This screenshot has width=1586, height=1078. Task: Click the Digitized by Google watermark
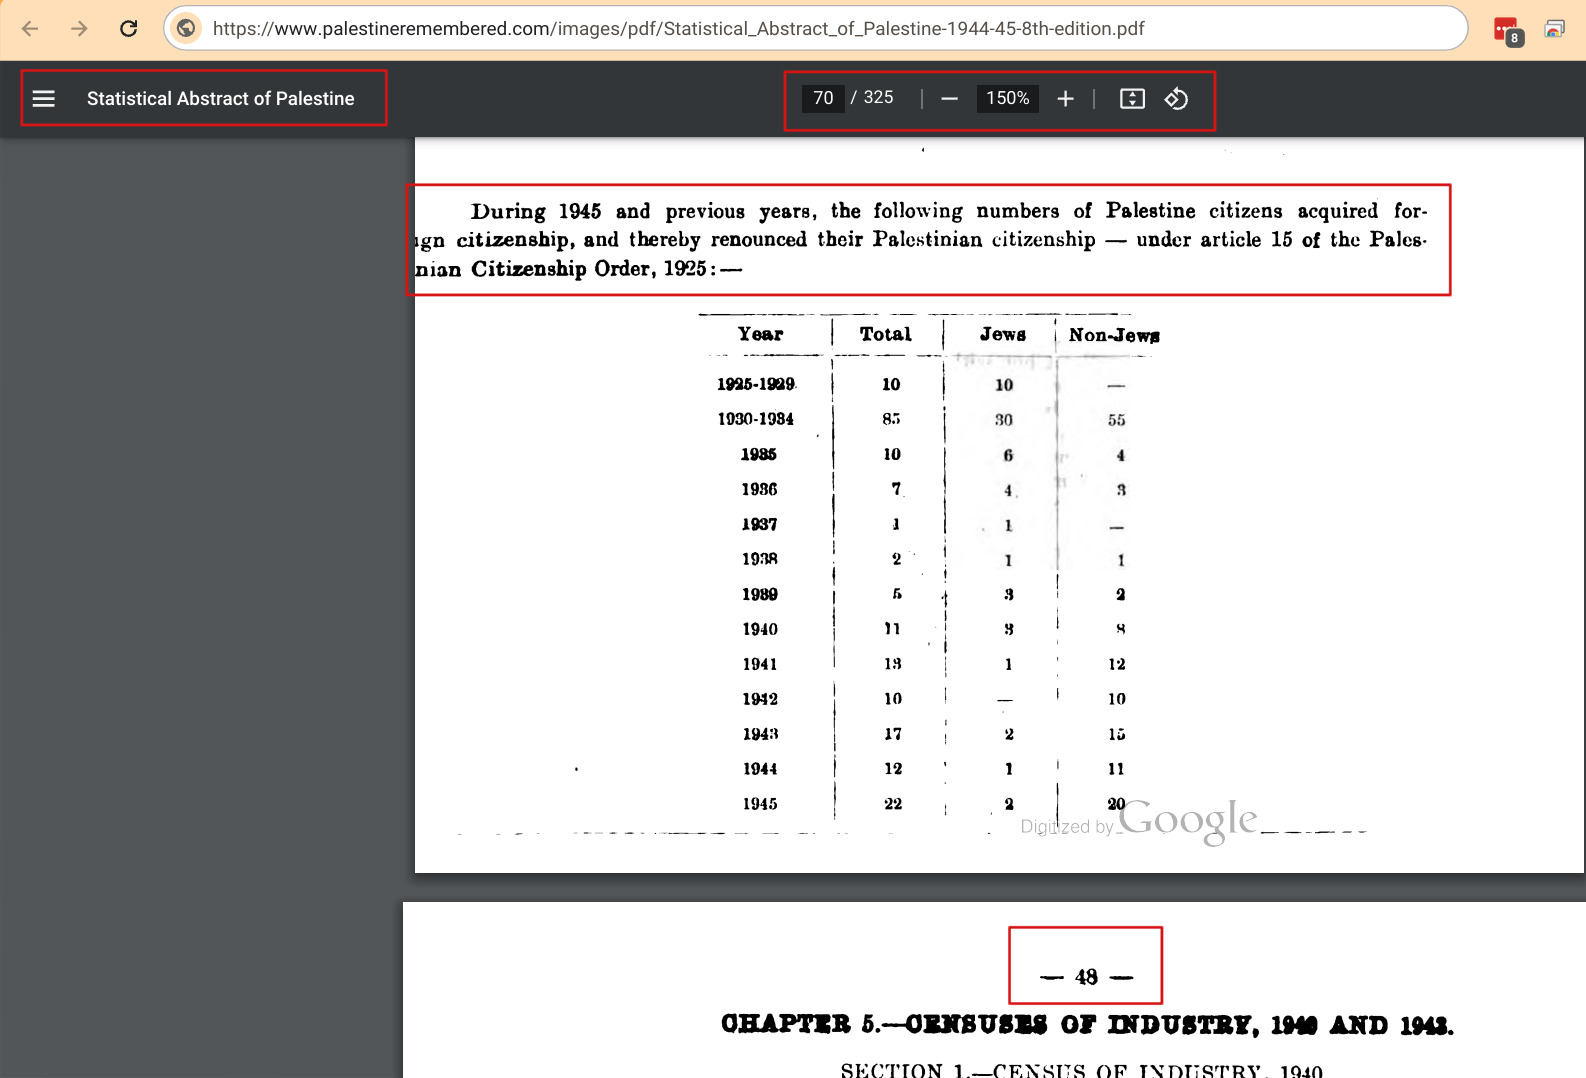[1140, 822]
